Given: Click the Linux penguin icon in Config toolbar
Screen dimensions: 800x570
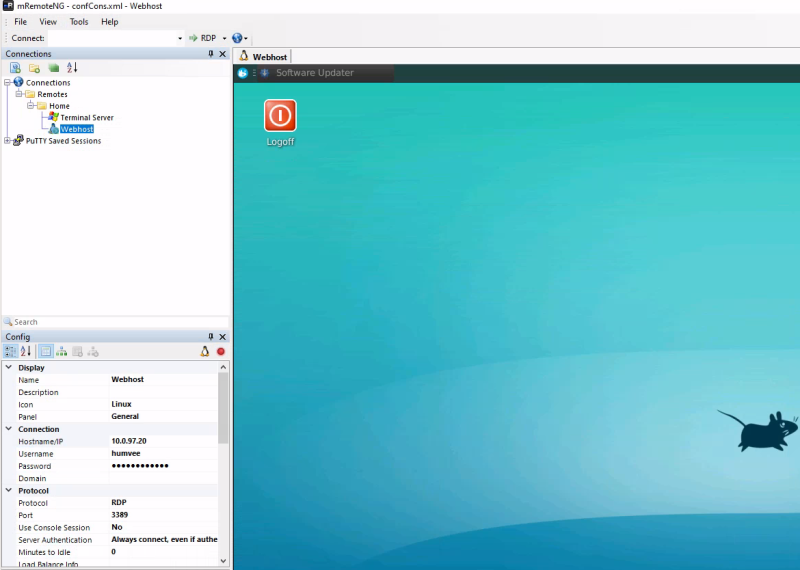Looking at the screenshot, I should tap(205, 351).
